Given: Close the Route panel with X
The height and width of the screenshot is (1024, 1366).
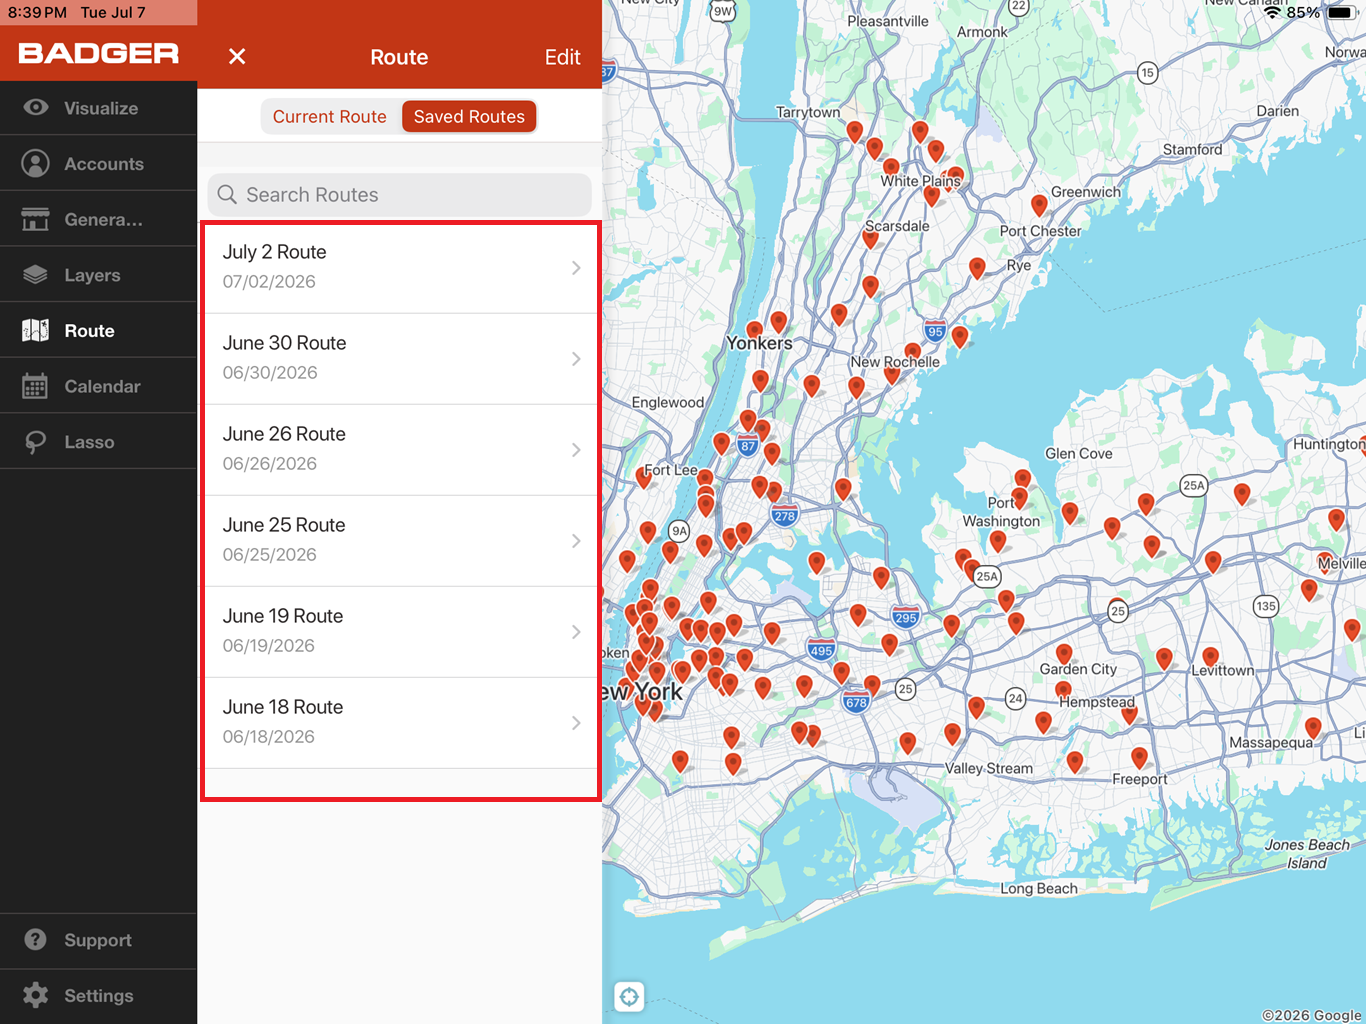Looking at the screenshot, I should coord(237,57).
